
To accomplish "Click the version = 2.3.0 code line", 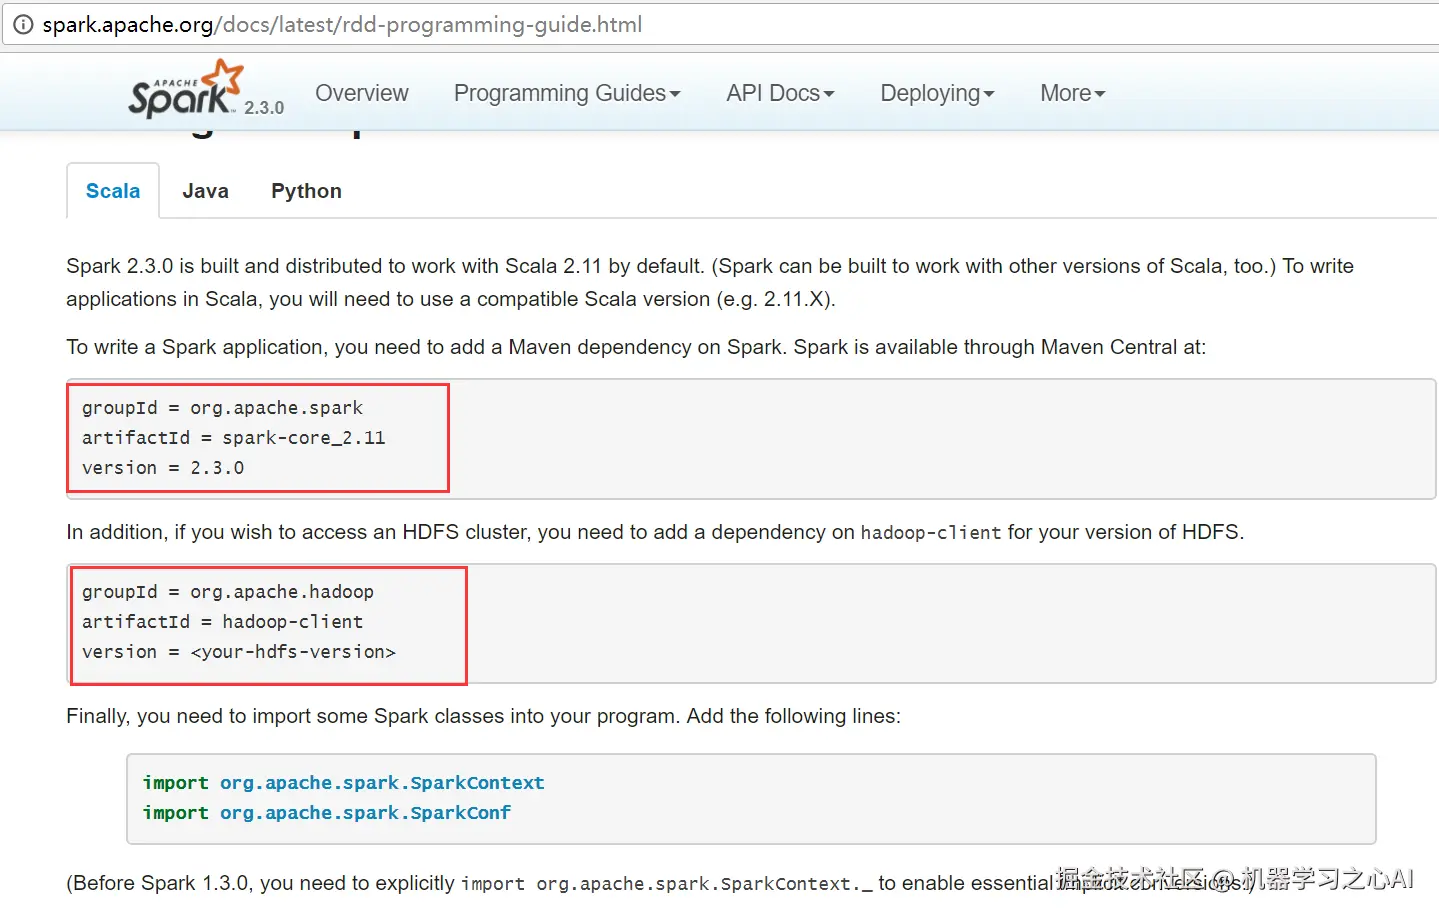I will click(x=163, y=468).
